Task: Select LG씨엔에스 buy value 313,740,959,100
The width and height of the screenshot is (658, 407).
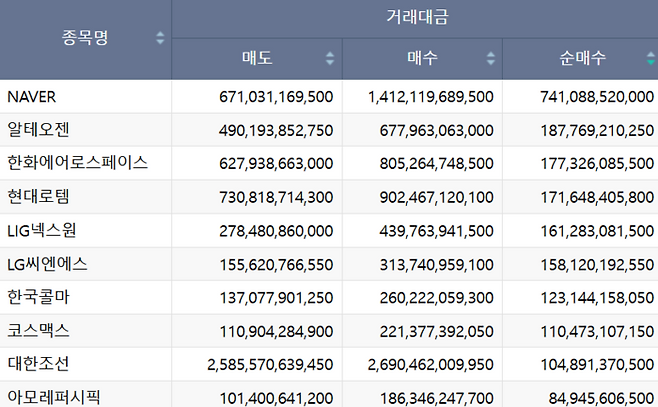Action: [x=436, y=265]
